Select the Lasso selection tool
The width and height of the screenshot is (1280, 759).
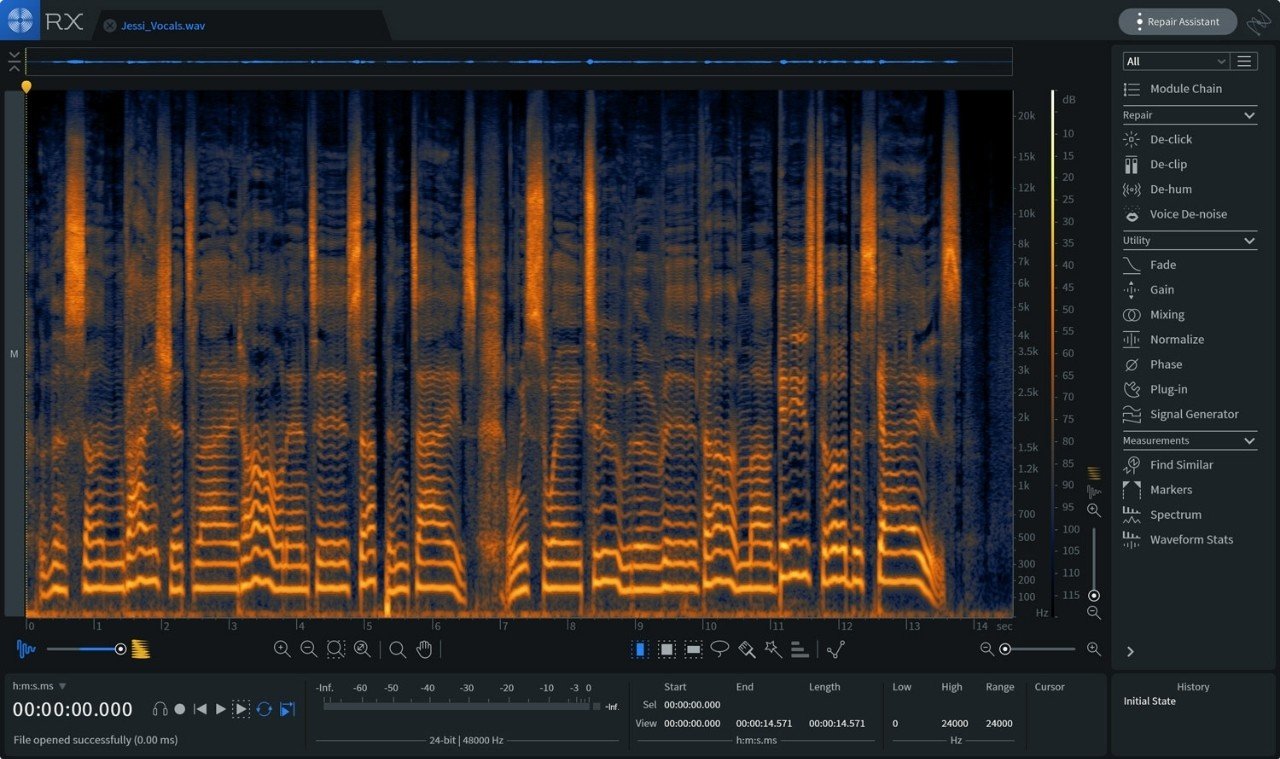point(720,649)
